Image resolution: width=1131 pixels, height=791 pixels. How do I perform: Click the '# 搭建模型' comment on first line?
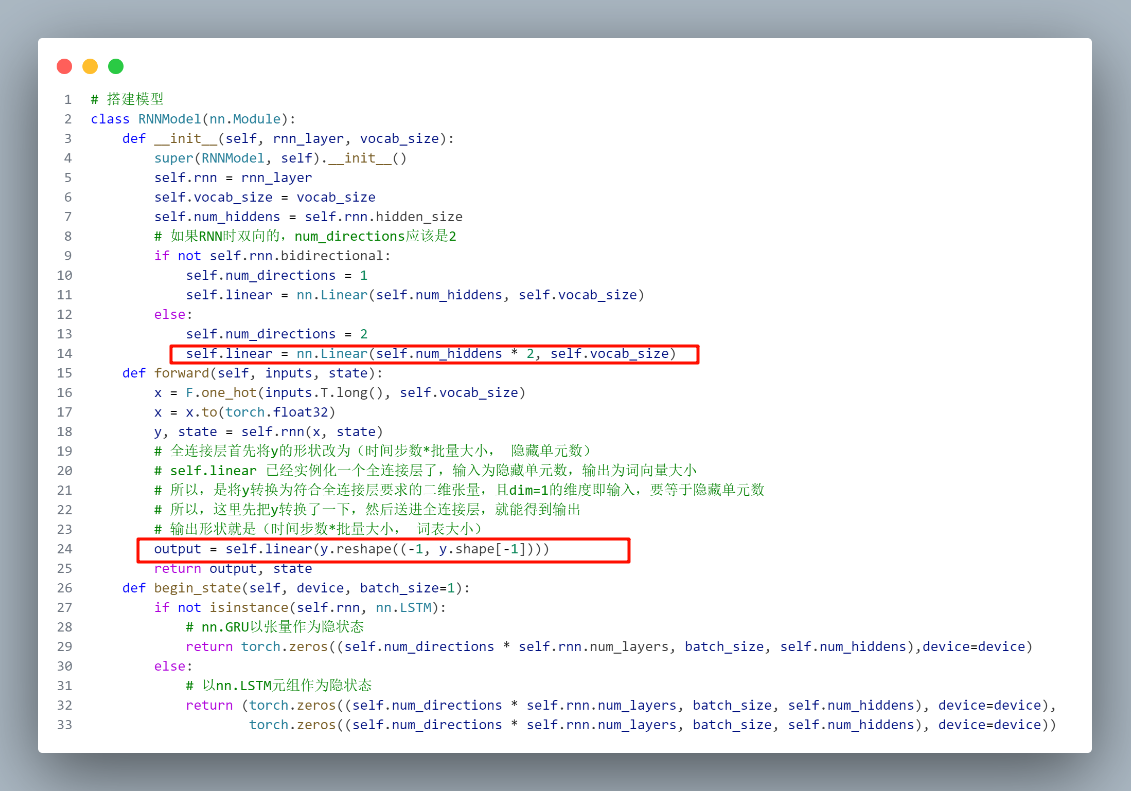(x=127, y=99)
